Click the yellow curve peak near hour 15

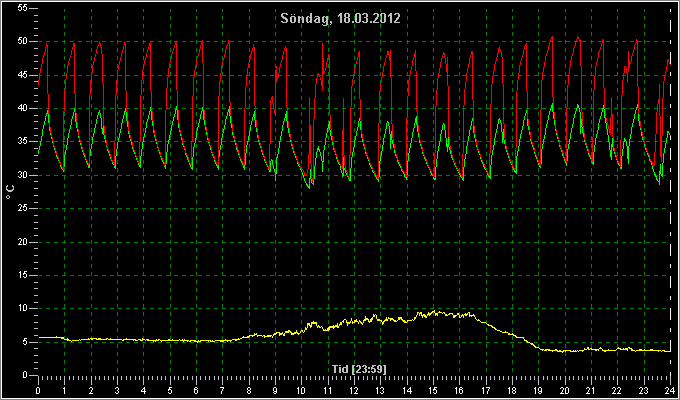(434, 311)
